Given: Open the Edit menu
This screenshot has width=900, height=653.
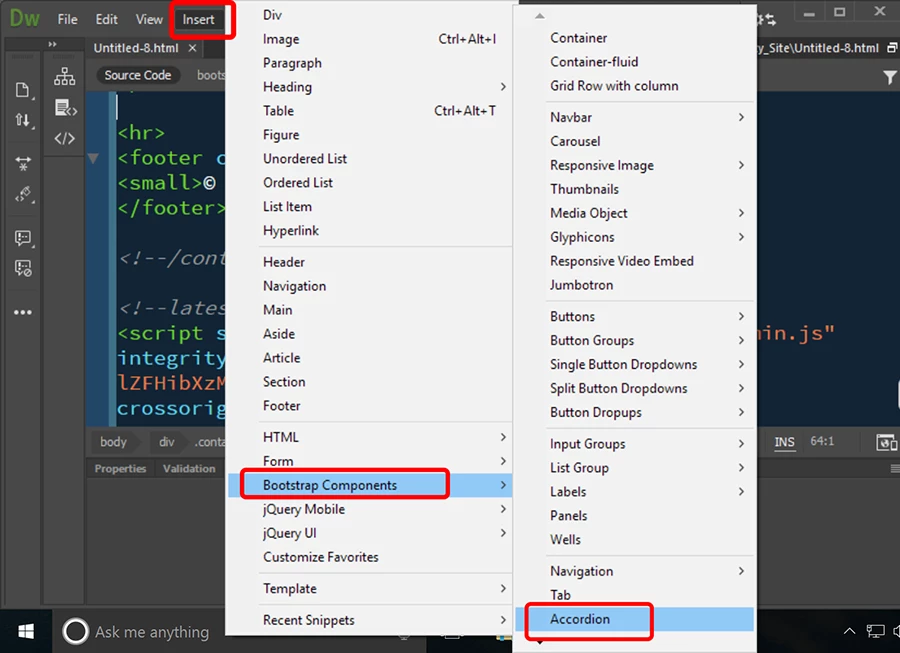Looking at the screenshot, I should 106,20.
